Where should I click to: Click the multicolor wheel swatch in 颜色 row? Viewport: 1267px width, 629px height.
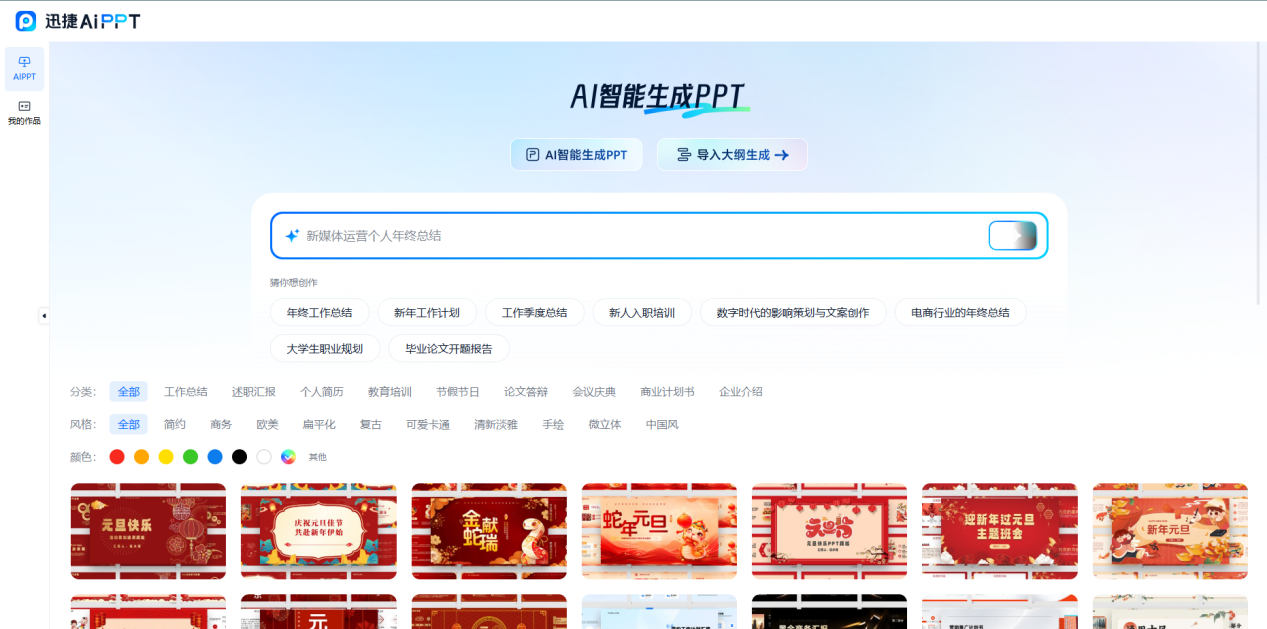coord(287,456)
